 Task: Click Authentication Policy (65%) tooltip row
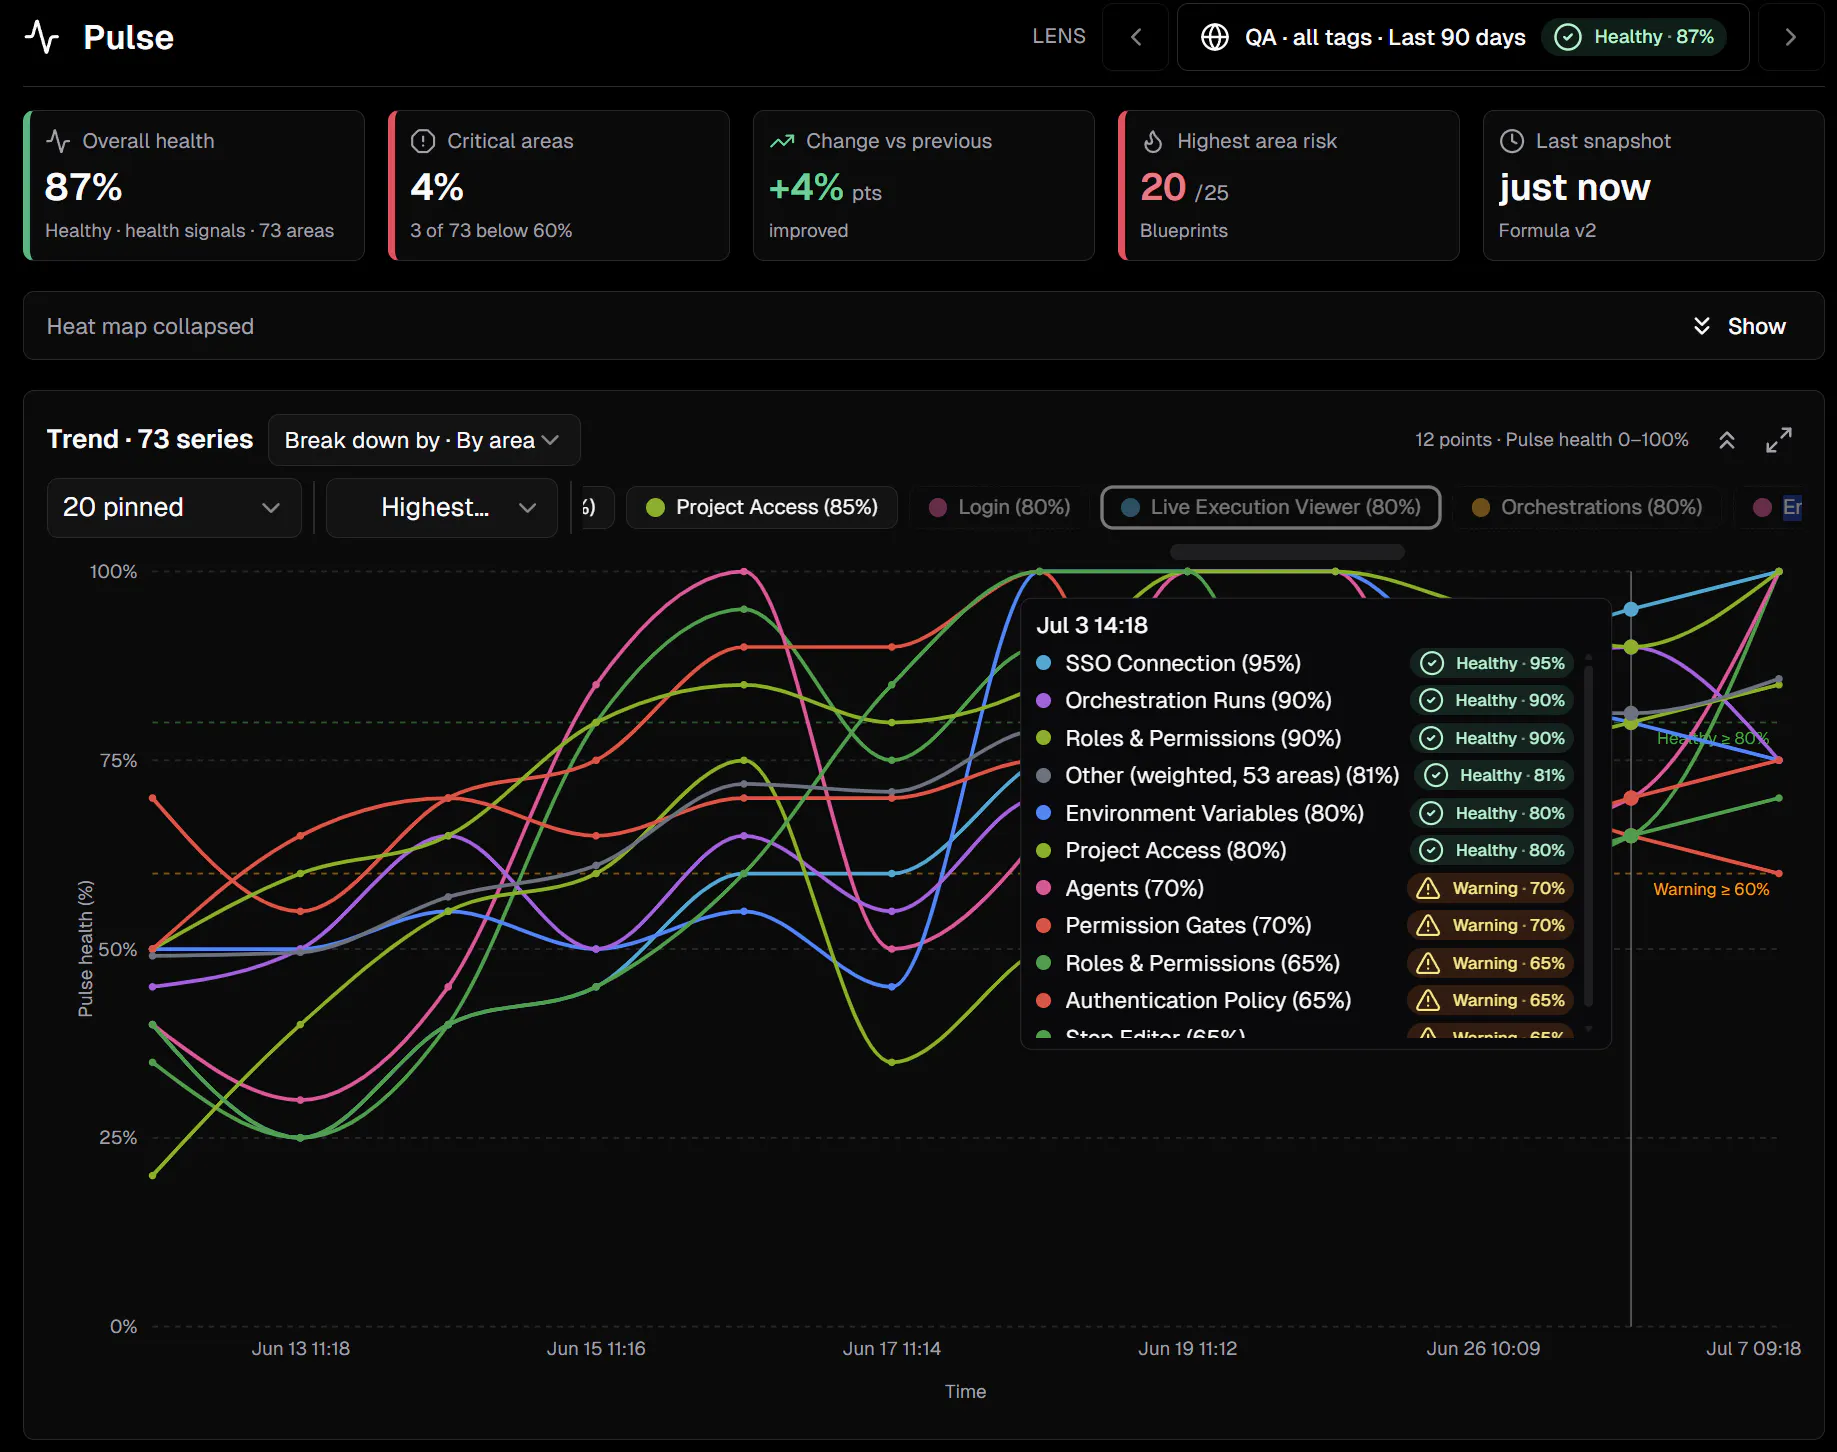[1304, 1000]
